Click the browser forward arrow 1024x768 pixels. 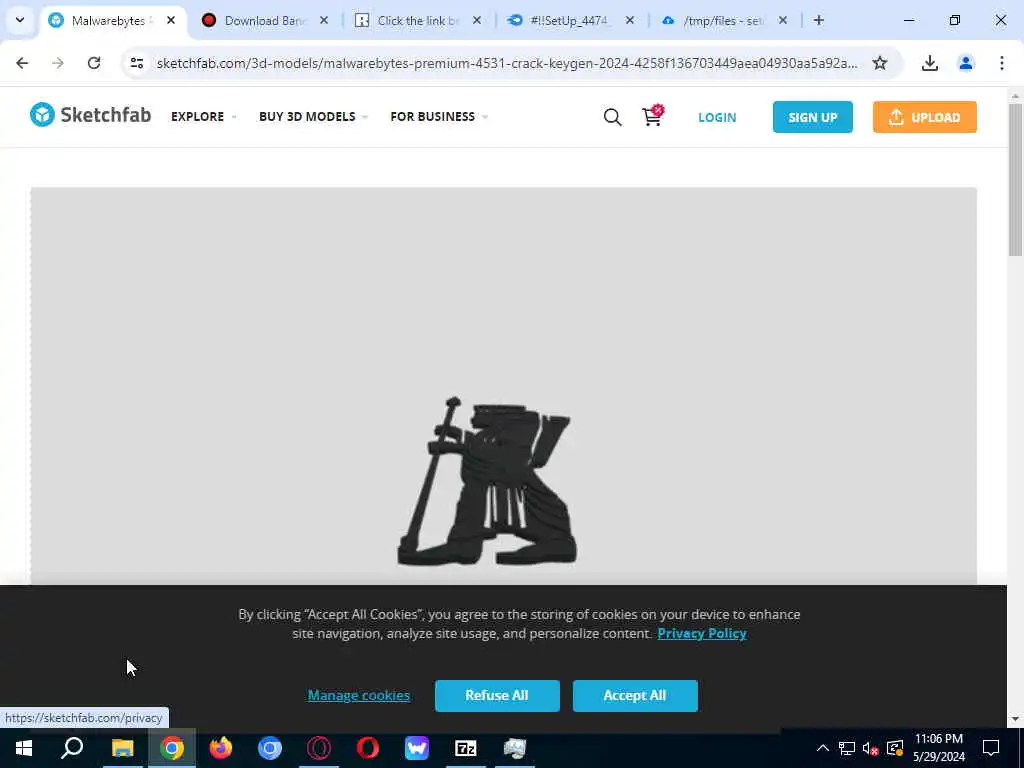(58, 63)
